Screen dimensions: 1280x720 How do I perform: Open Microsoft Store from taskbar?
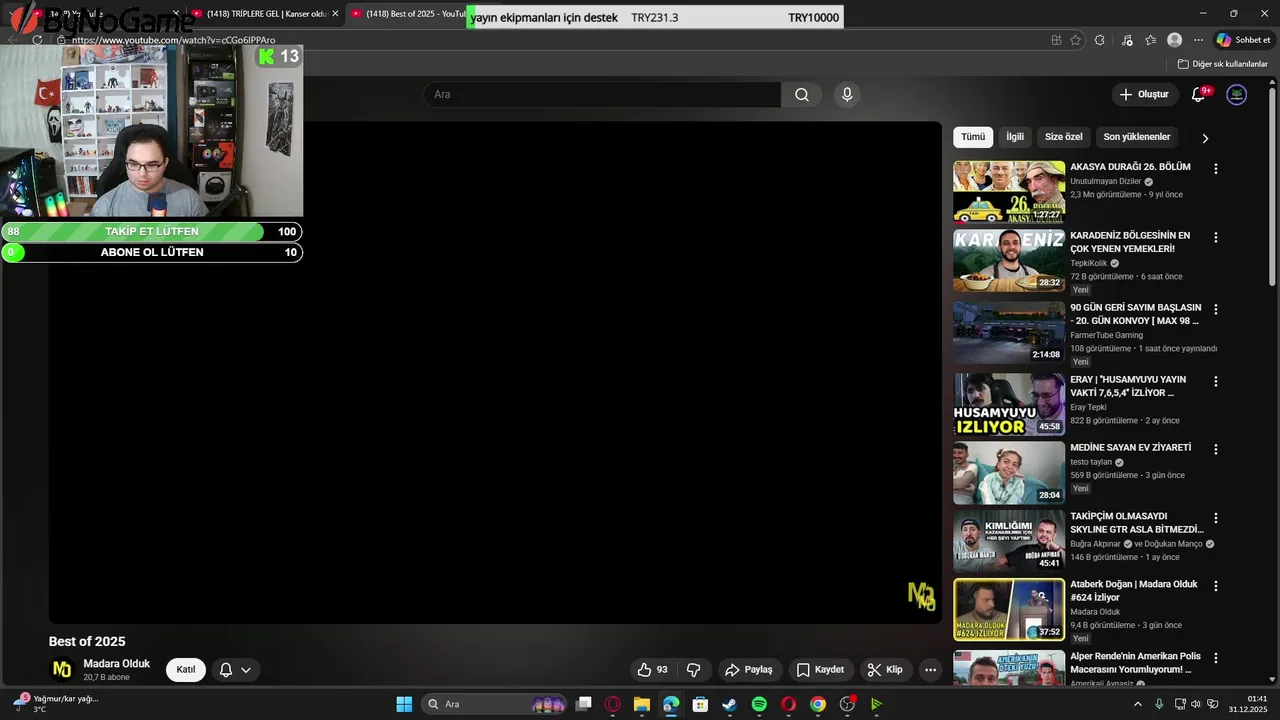point(700,704)
